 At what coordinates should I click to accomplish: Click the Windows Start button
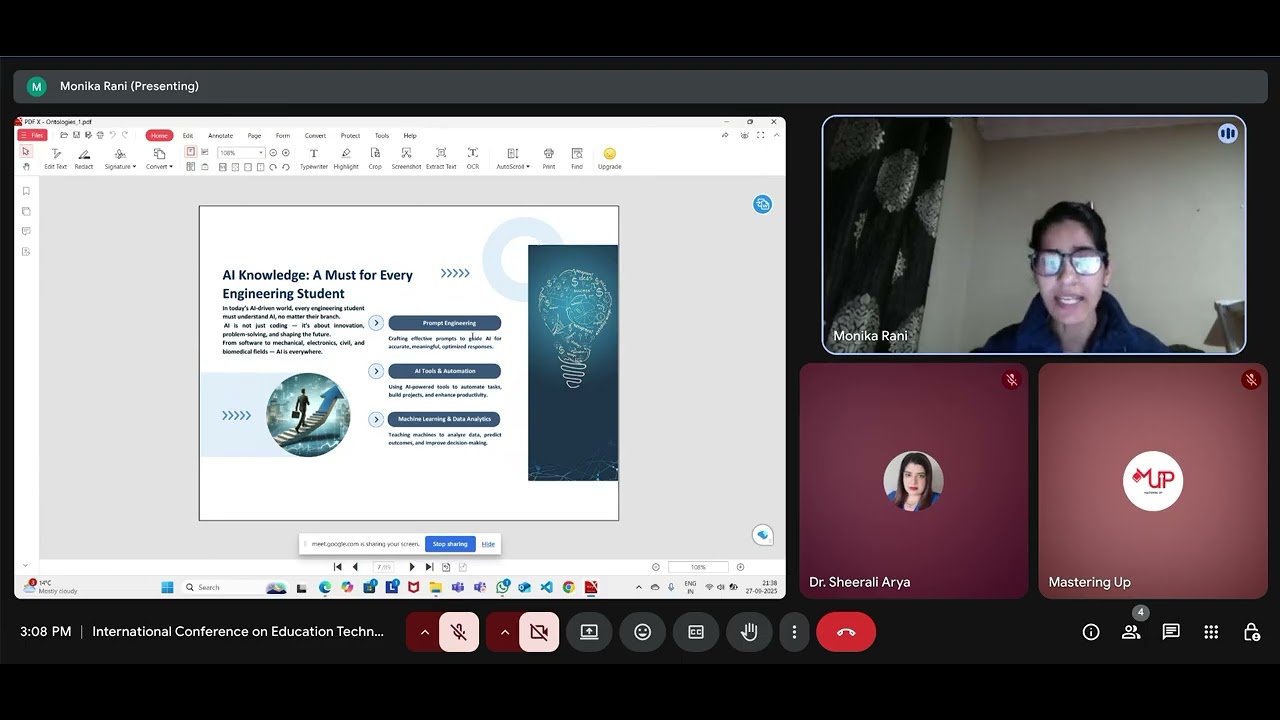coord(167,587)
